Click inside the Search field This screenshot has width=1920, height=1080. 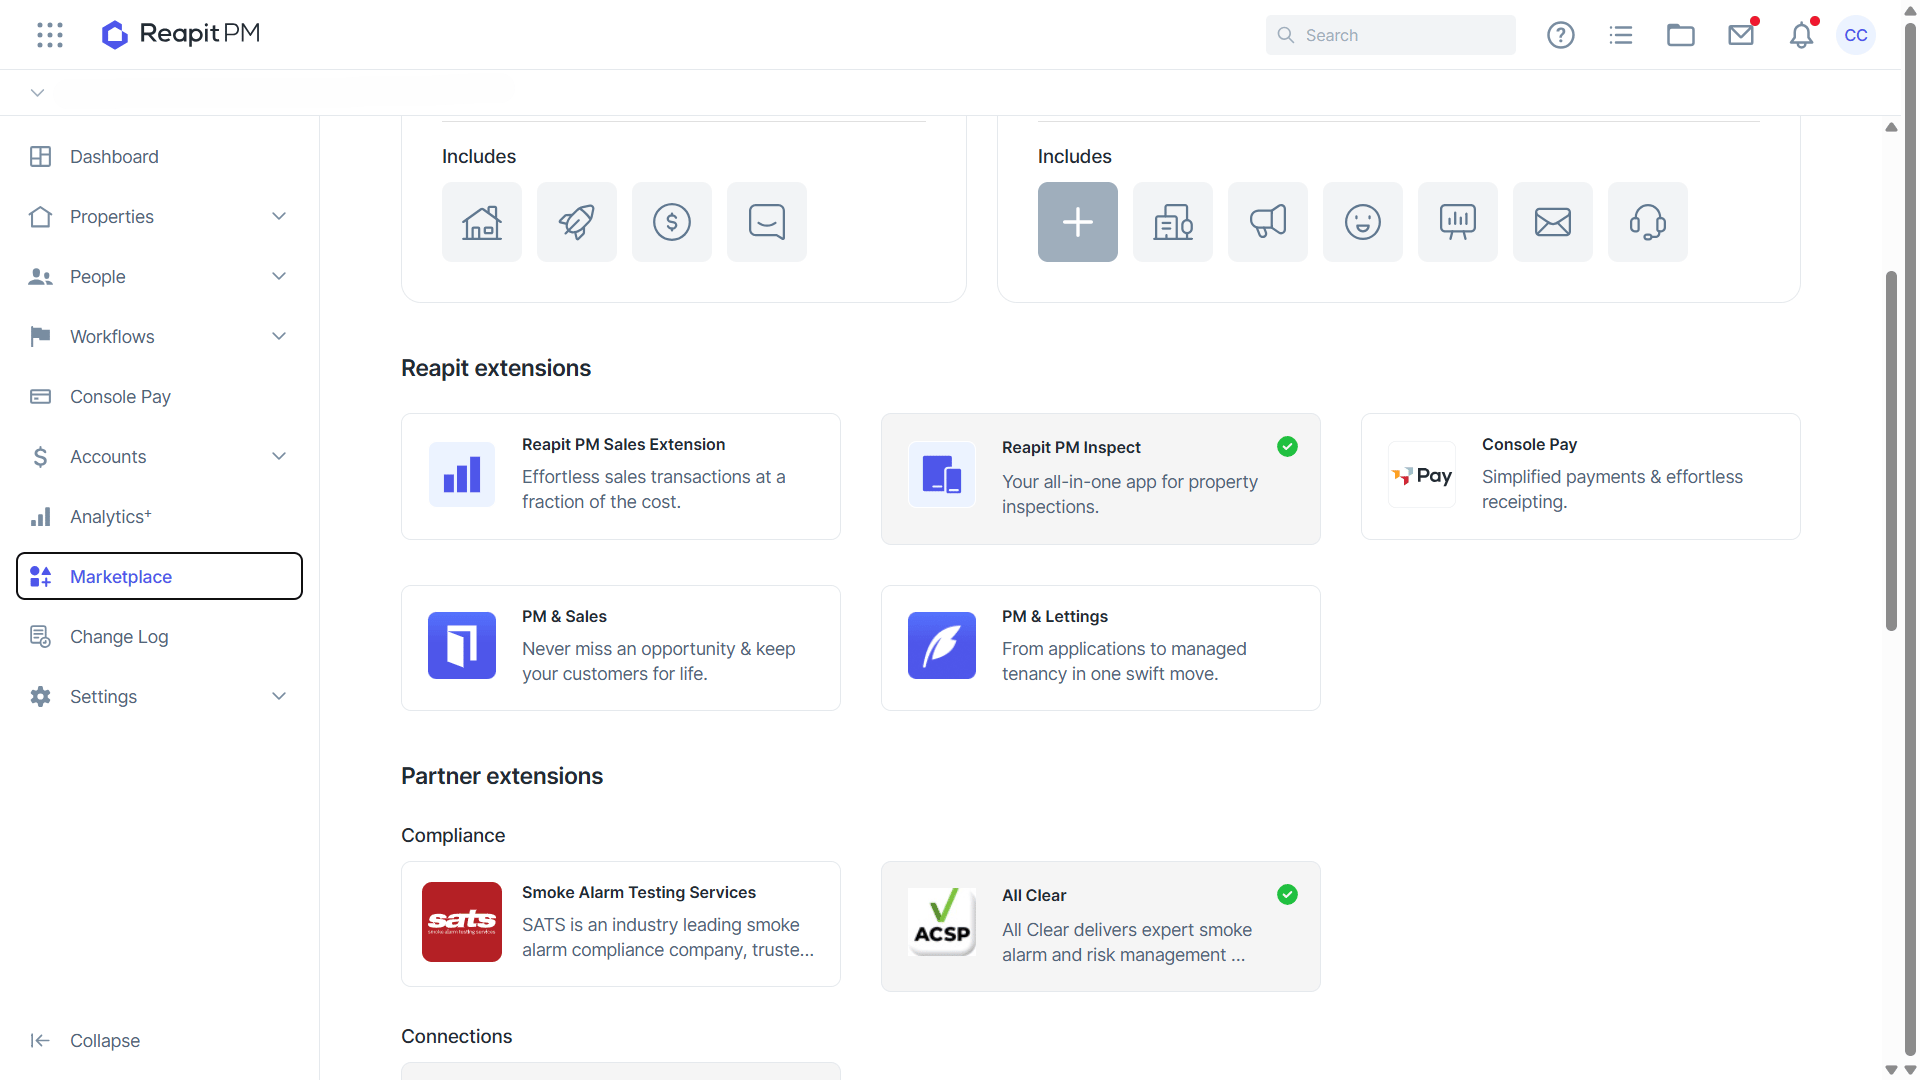click(x=1390, y=35)
